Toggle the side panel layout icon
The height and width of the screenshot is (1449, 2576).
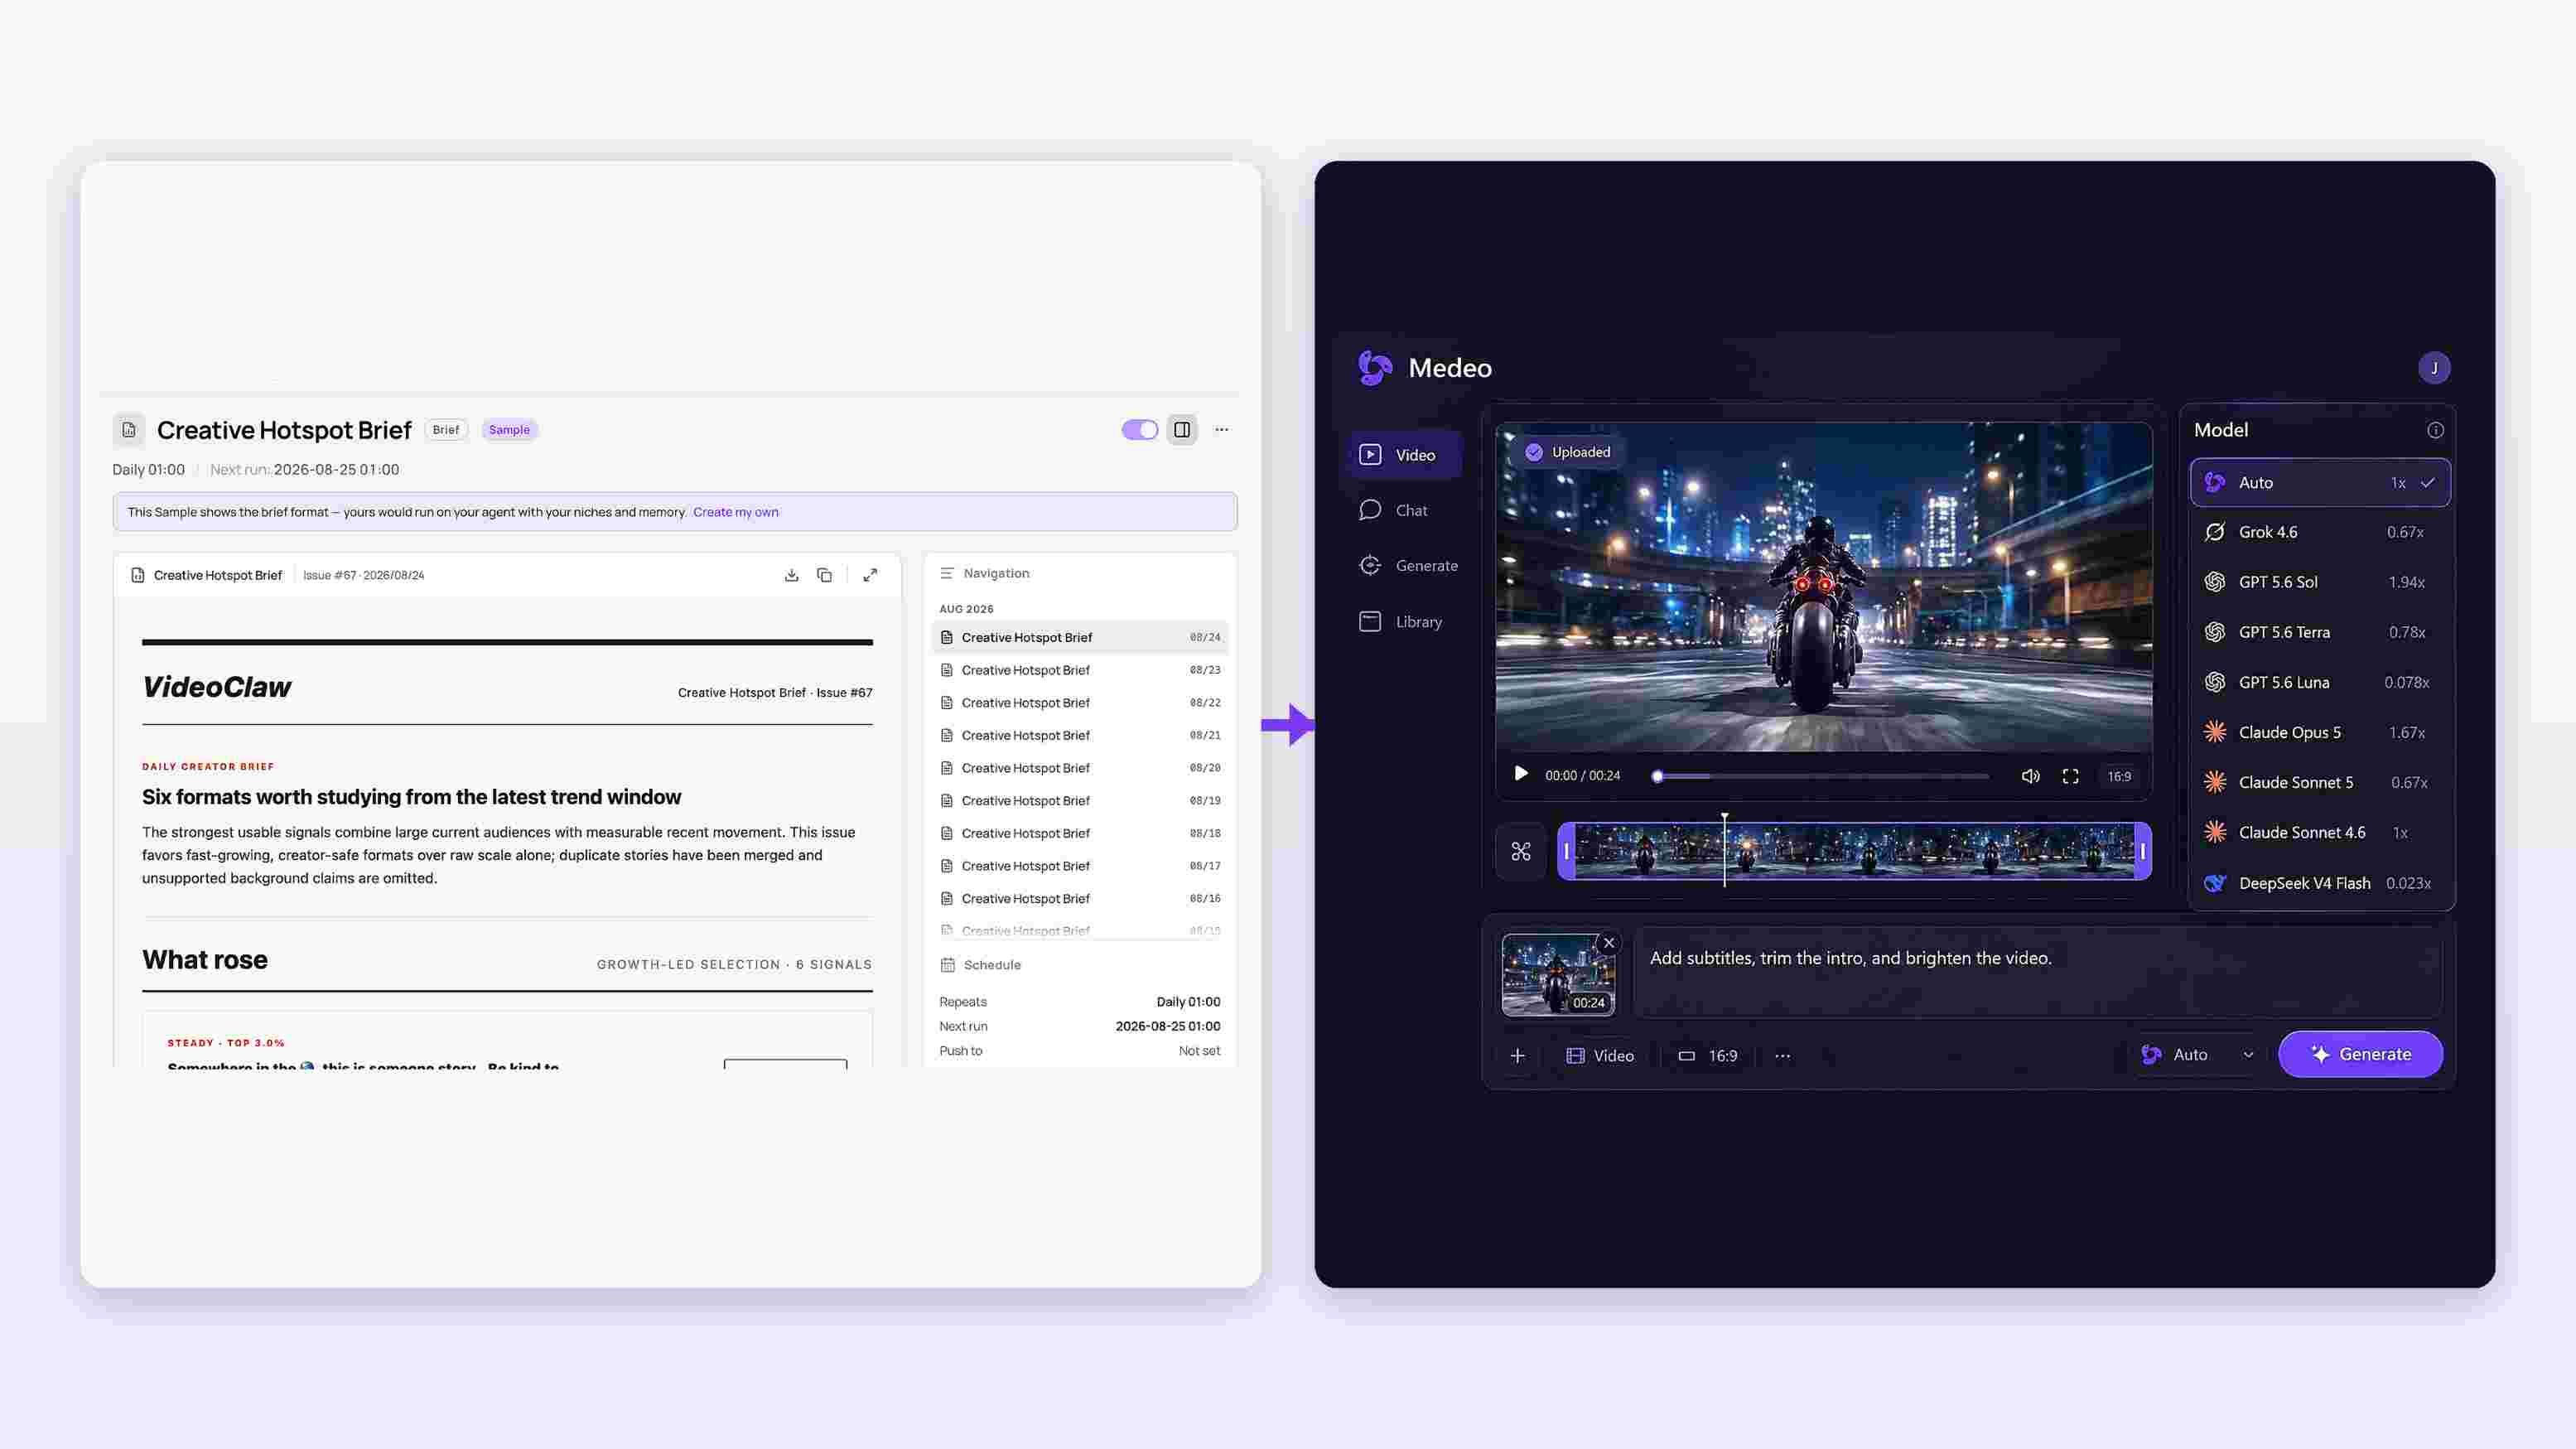(x=1182, y=430)
